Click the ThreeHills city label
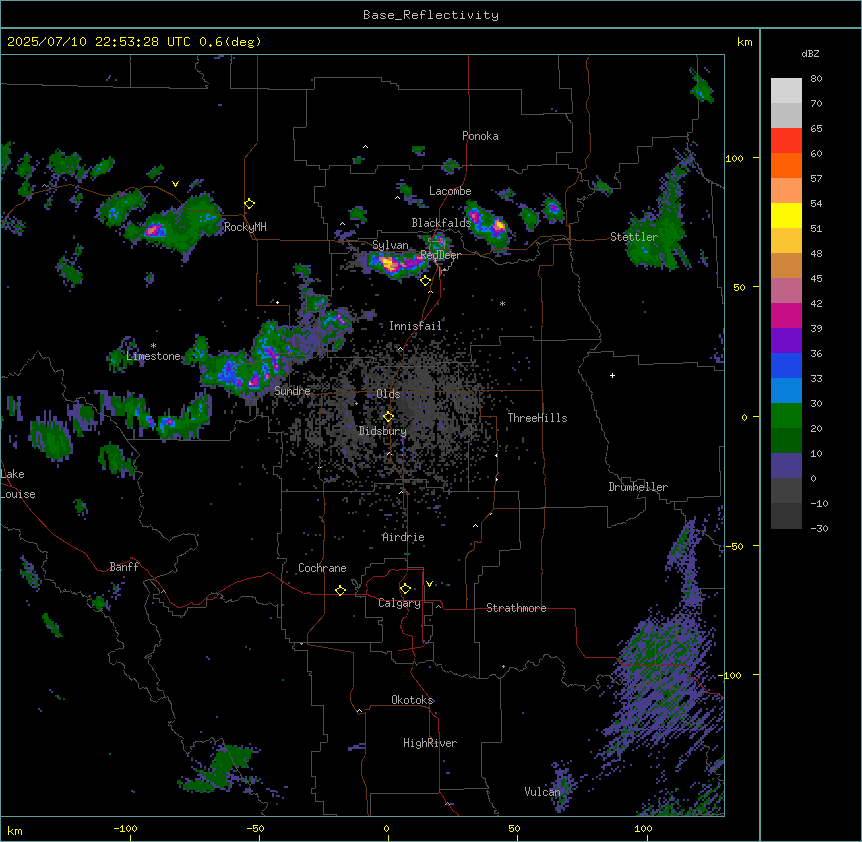Image resolution: width=862 pixels, height=842 pixels. 537,418
